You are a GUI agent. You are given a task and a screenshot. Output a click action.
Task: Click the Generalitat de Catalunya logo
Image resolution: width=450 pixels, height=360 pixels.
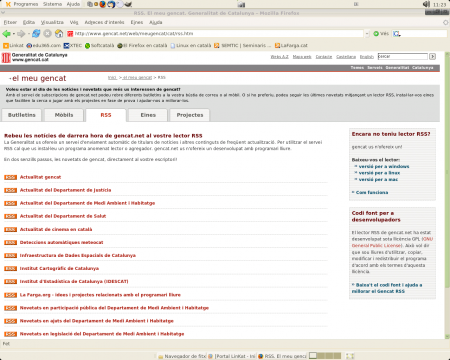coord(35,57)
